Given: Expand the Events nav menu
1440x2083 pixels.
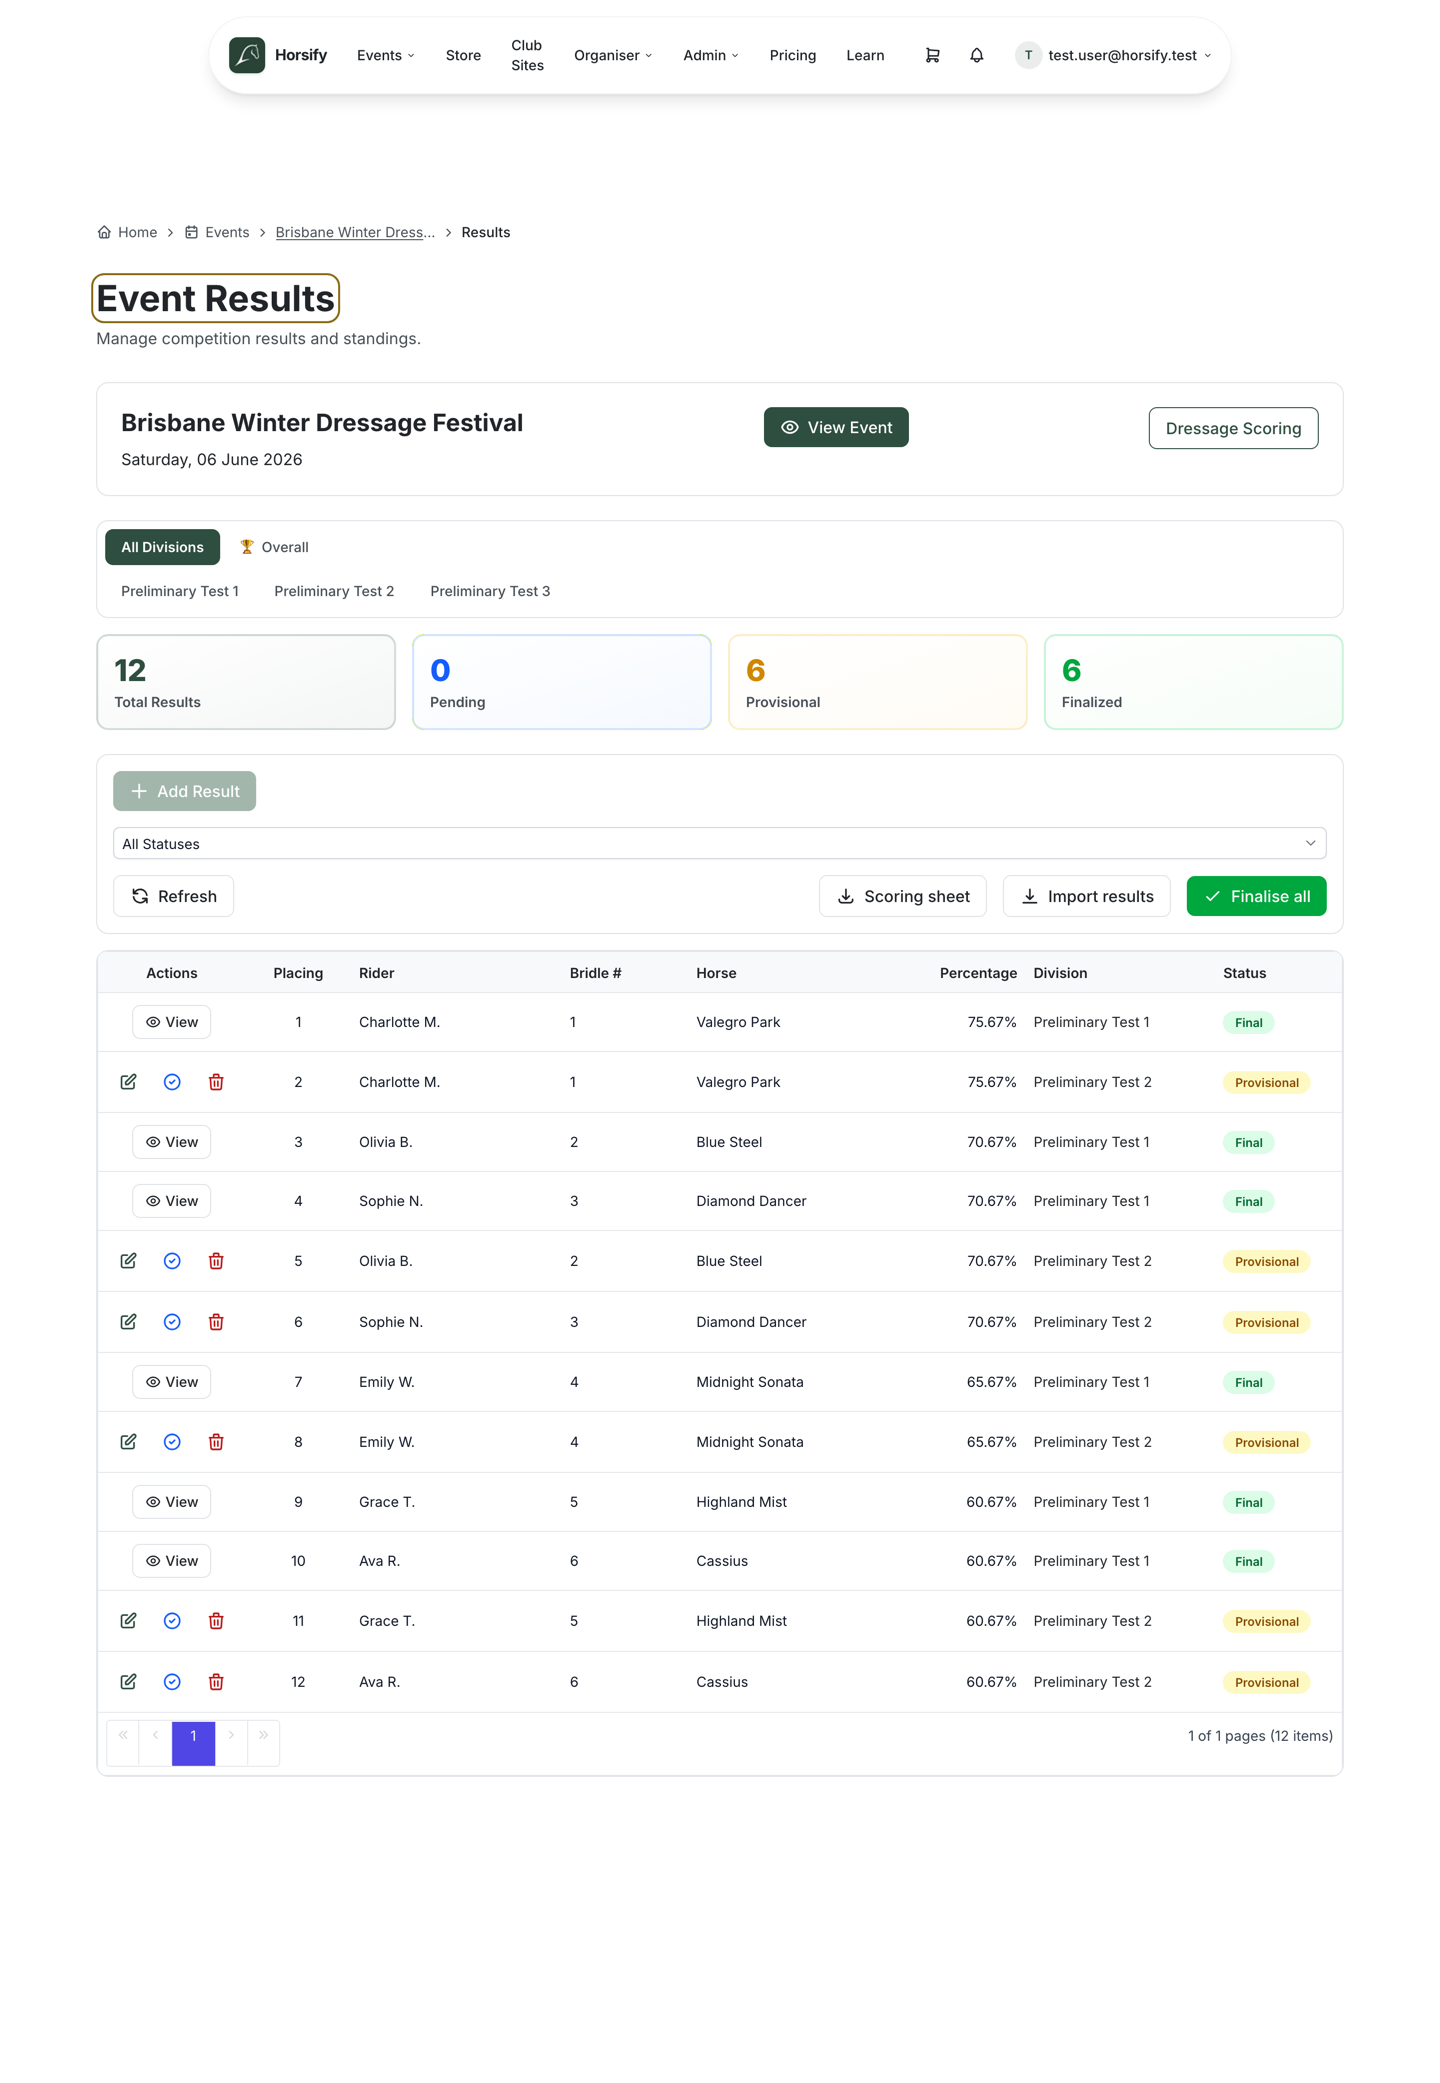Looking at the screenshot, I should click(x=386, y=55).
